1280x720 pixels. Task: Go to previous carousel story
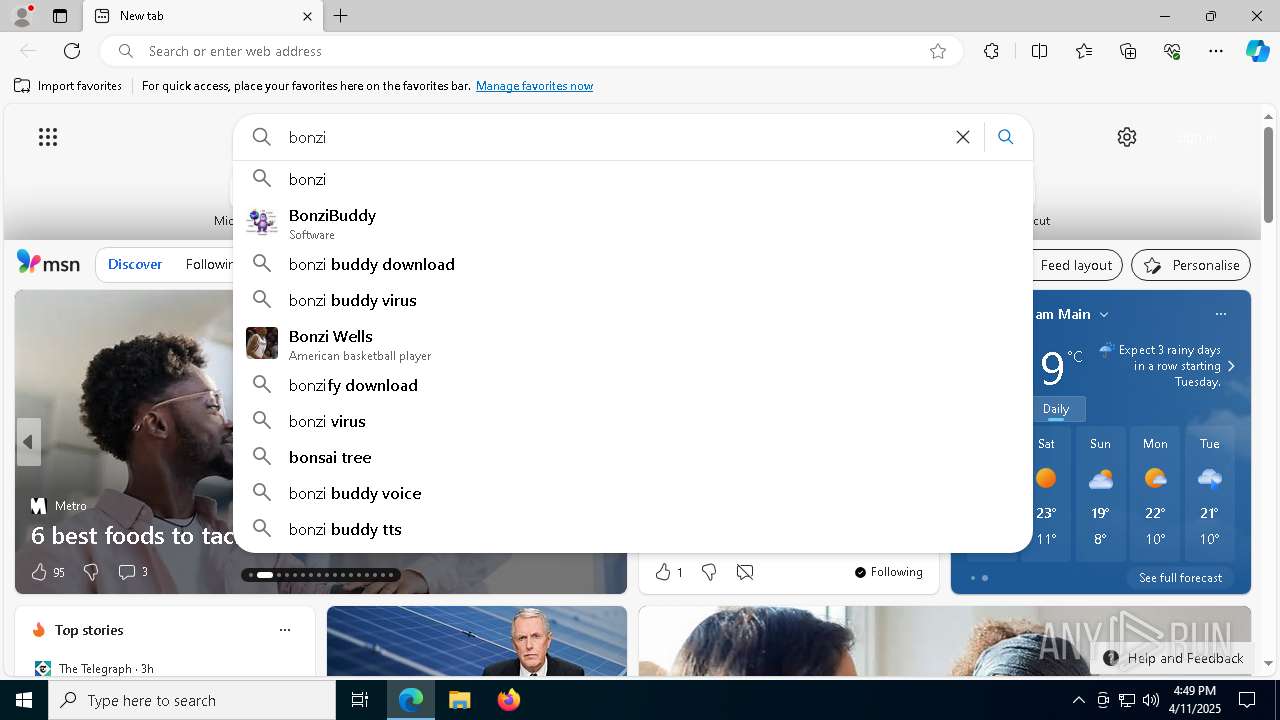[x=28, y=442]
